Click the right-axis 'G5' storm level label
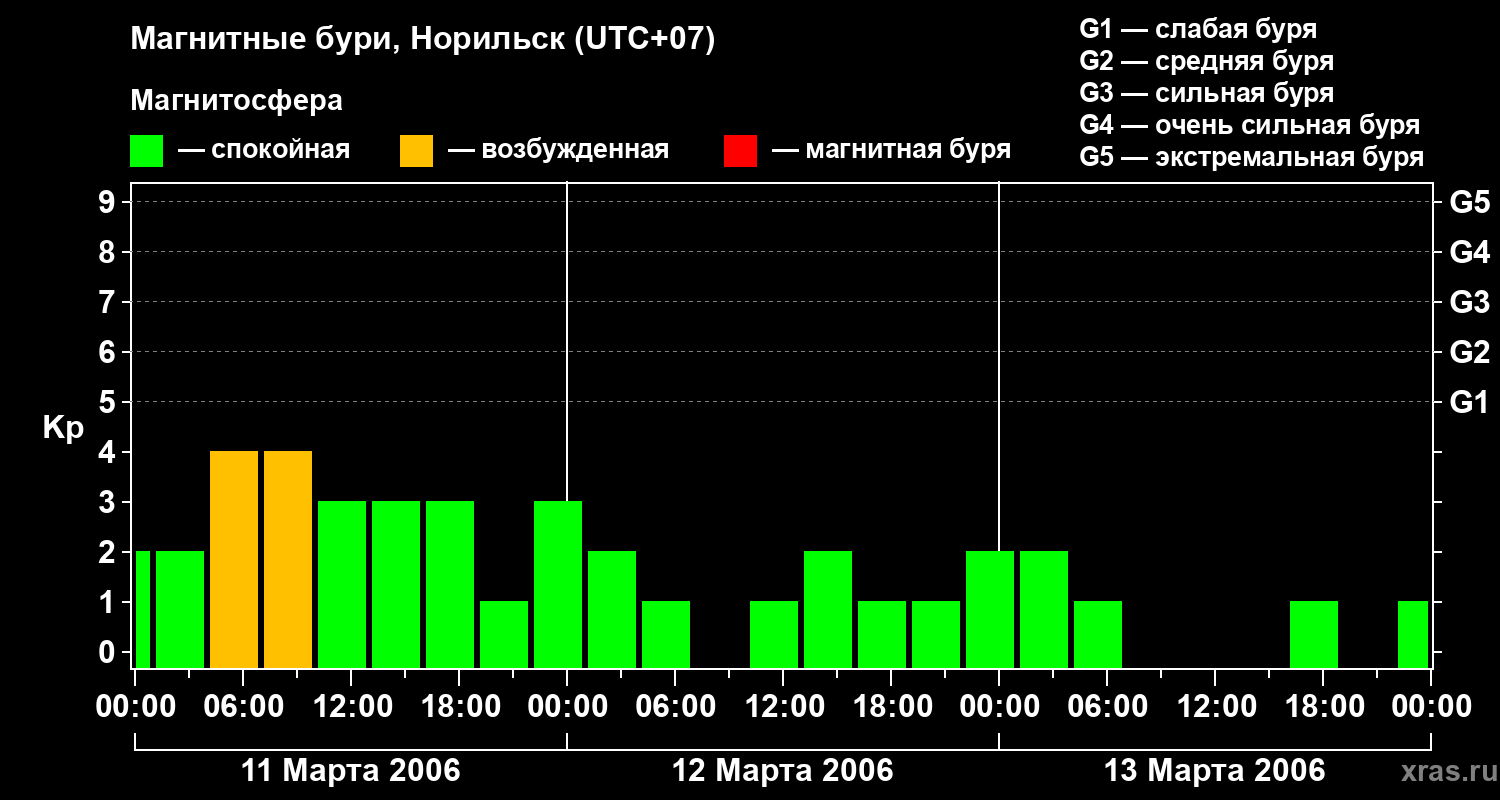 click(1469, 202)
